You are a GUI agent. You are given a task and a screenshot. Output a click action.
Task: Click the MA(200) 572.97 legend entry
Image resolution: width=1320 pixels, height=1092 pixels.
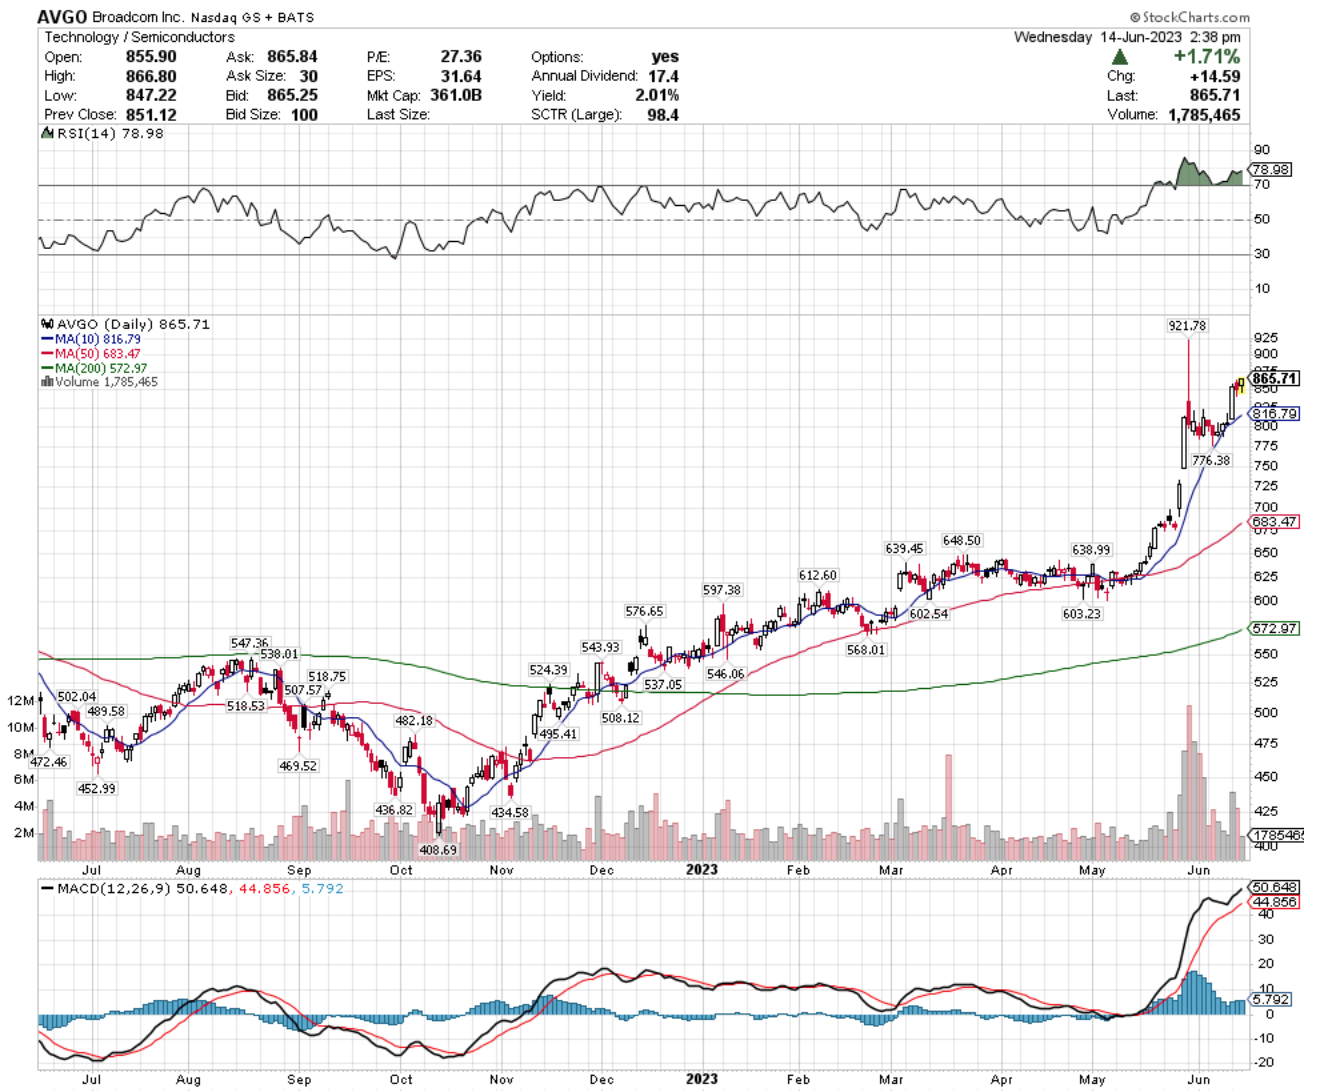coord(101,368)
